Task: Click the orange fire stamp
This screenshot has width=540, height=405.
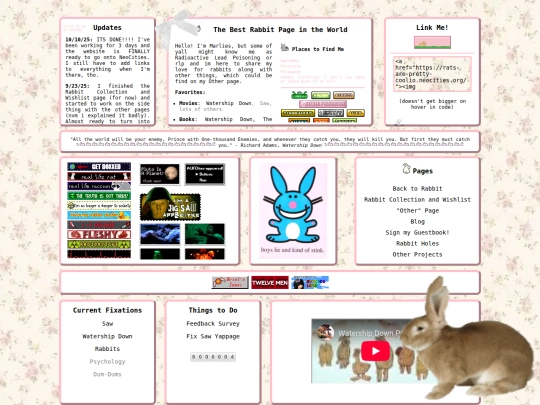Action: coord(205,254)
